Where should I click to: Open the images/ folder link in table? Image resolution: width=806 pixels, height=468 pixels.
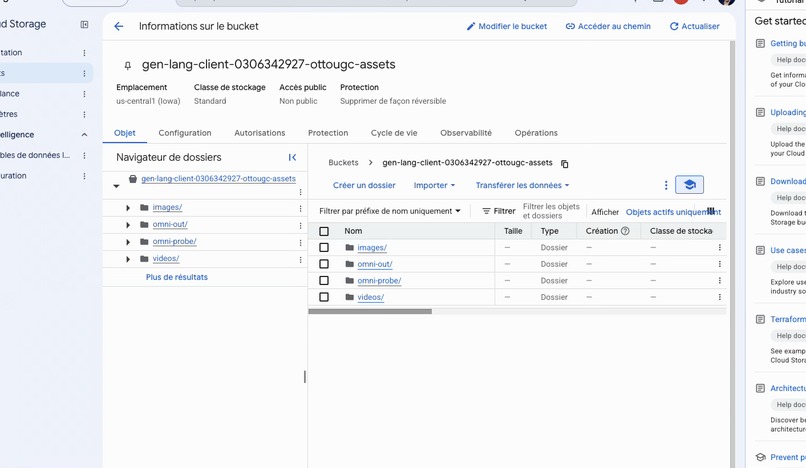coord(372,247)
